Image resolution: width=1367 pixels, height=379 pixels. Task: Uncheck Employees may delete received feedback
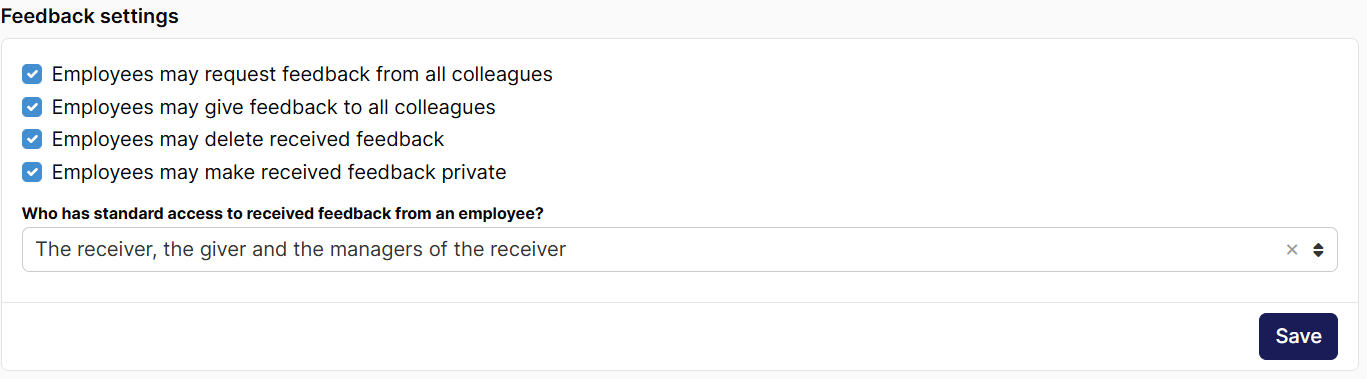pyautogui.click(x=32, y=139)
